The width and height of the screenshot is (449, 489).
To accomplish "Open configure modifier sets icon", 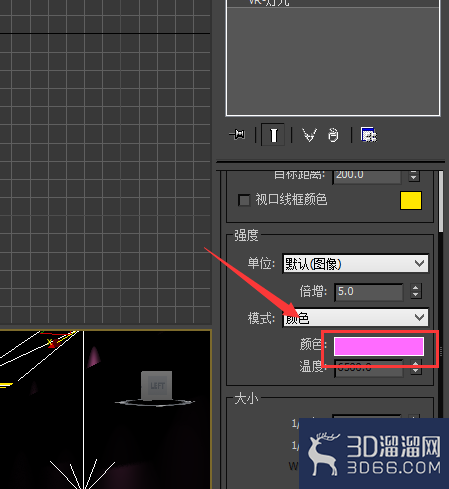I will (369, 135).
